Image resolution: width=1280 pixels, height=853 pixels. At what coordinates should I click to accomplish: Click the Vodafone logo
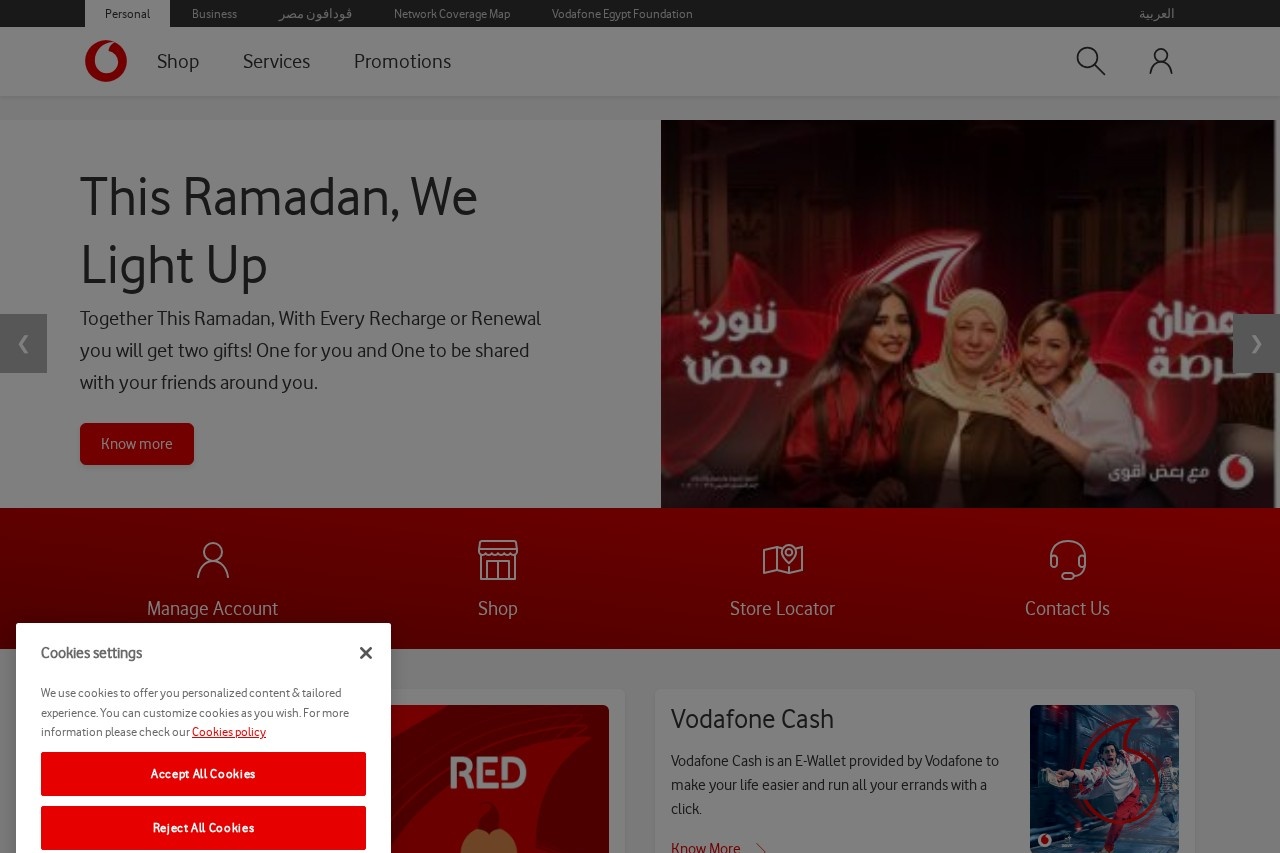pos(105,61)
